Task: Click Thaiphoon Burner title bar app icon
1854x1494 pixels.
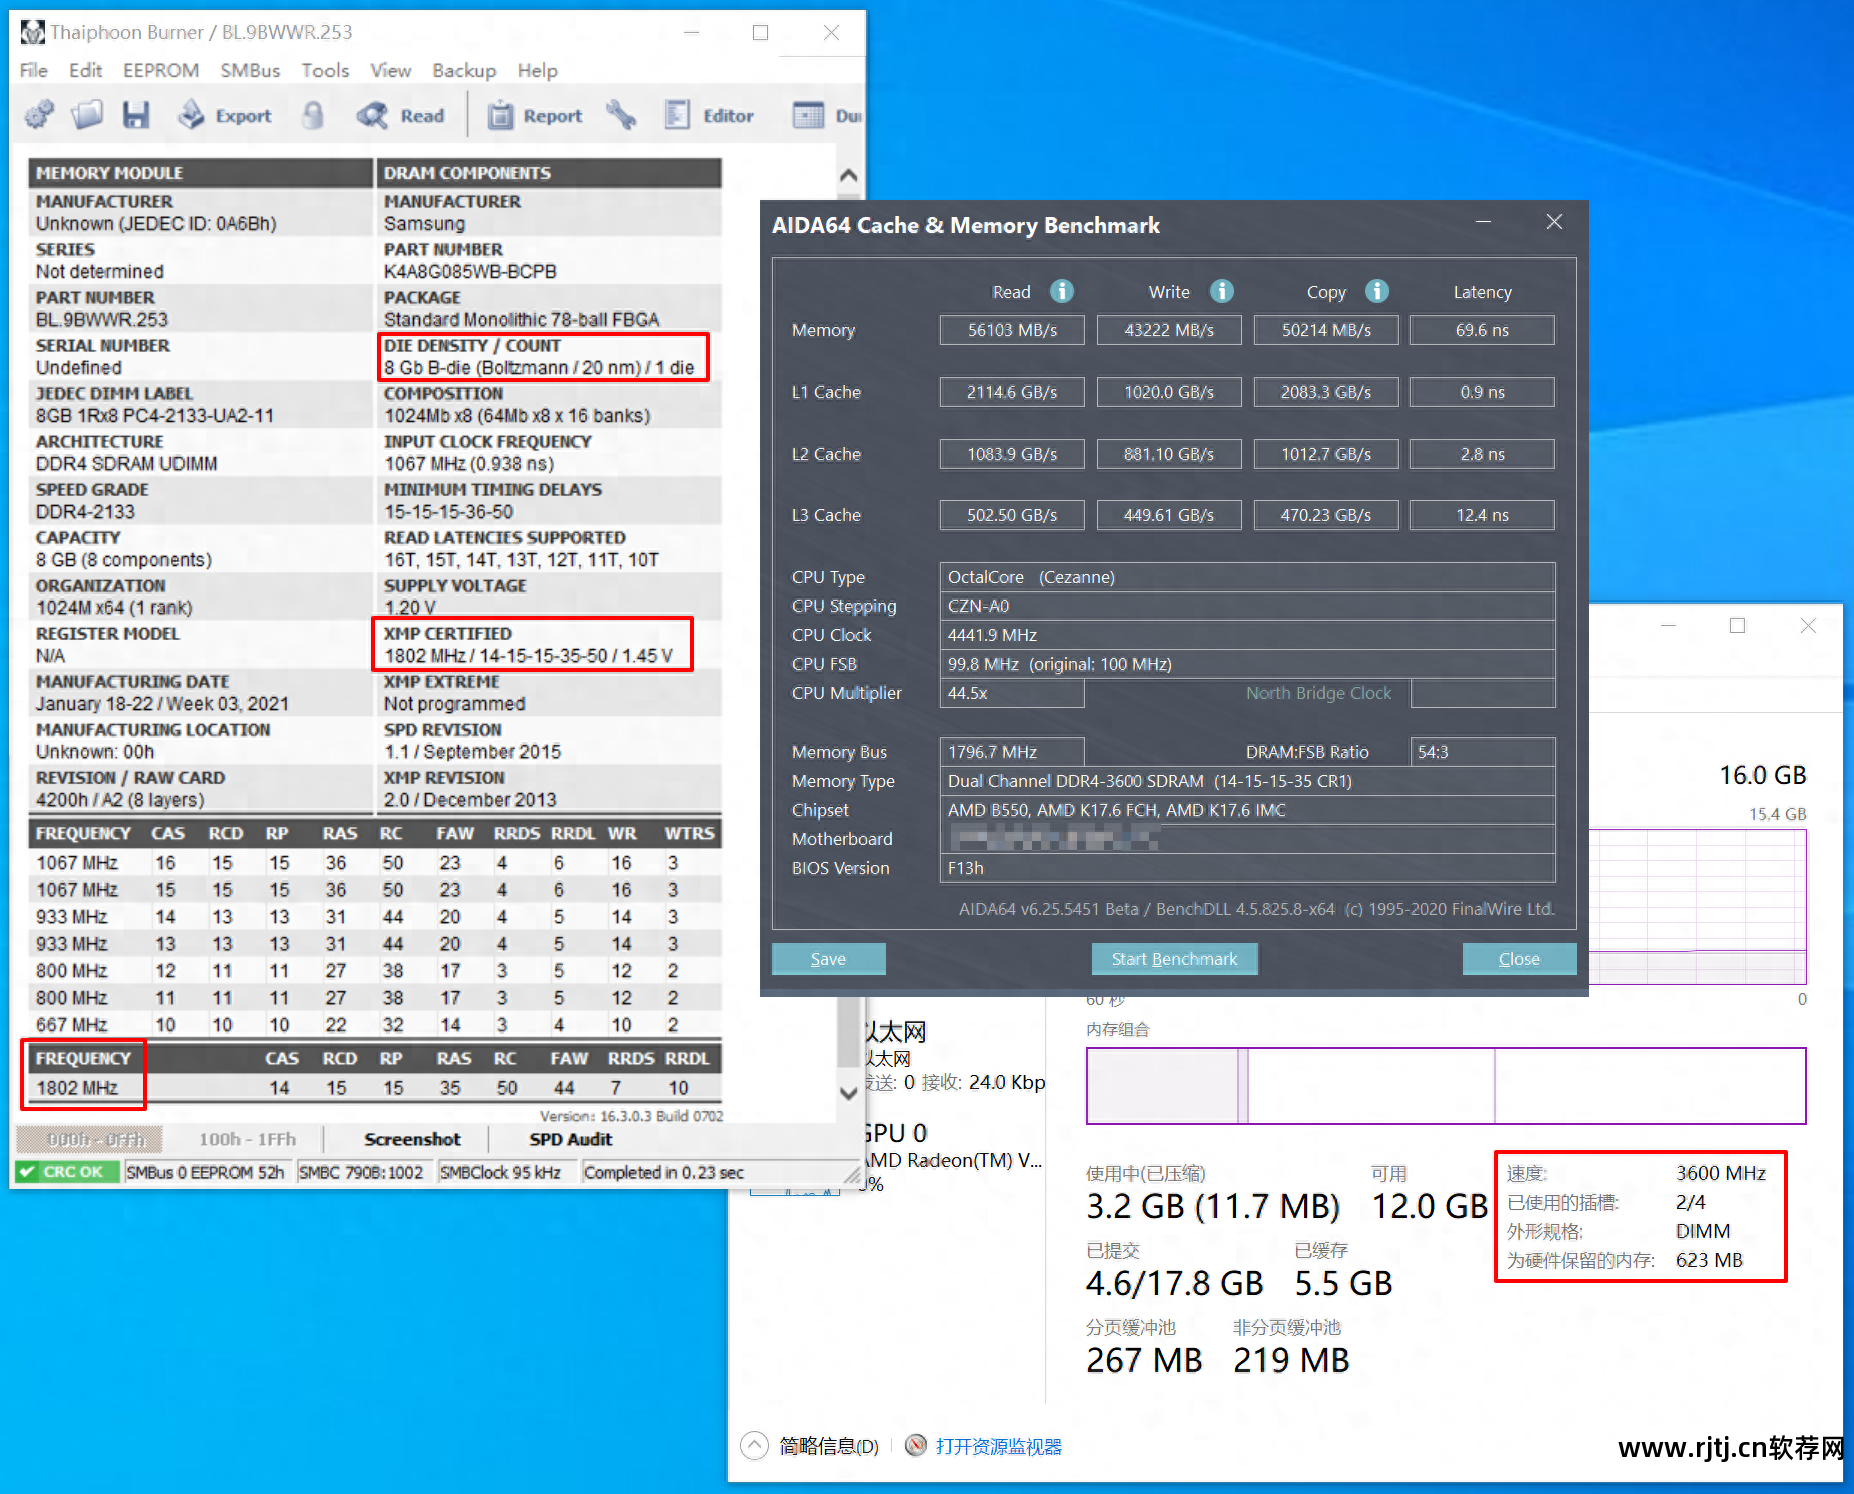Action: point(33,32)
